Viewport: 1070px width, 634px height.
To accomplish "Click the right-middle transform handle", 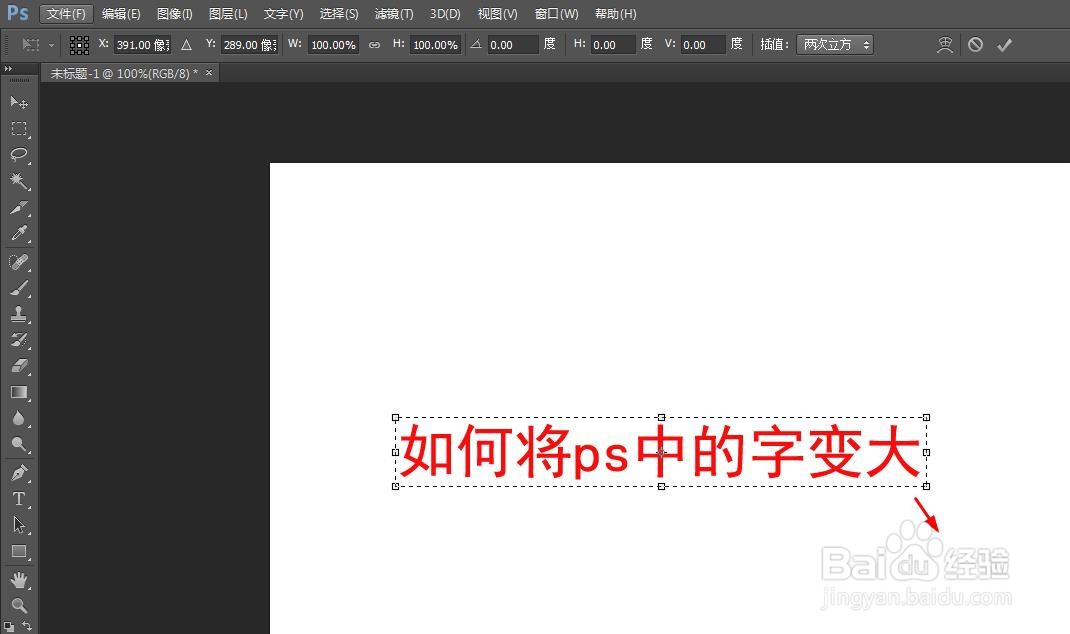I will (926, 452).
